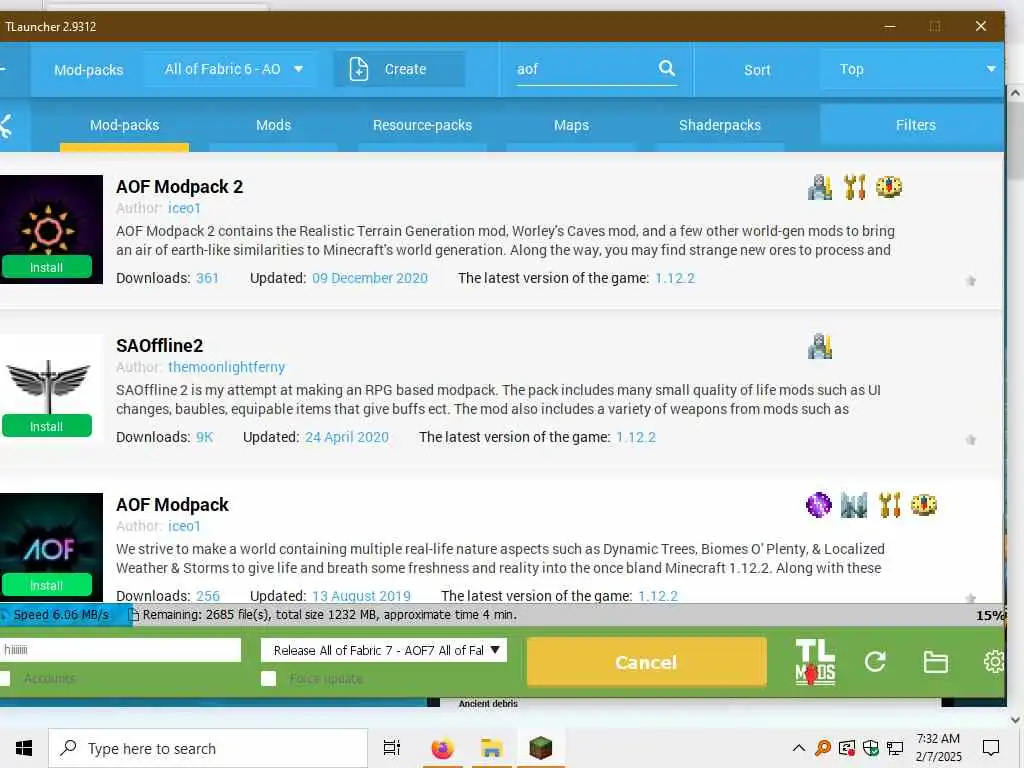Click the purple magic orb icon on AOF Modpack

818,505
